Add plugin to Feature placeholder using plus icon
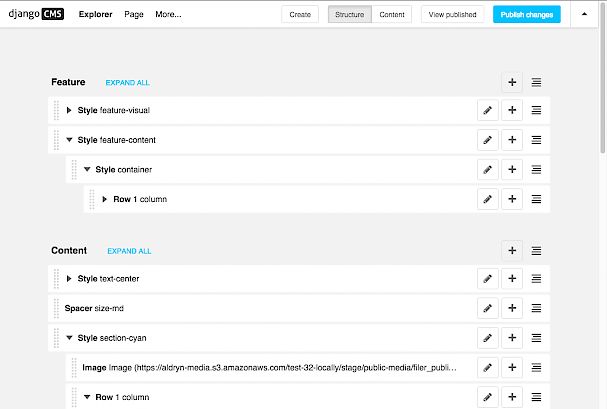Image resolution: width=607 pixels, height=409 pixels. [x=512, y=82]
